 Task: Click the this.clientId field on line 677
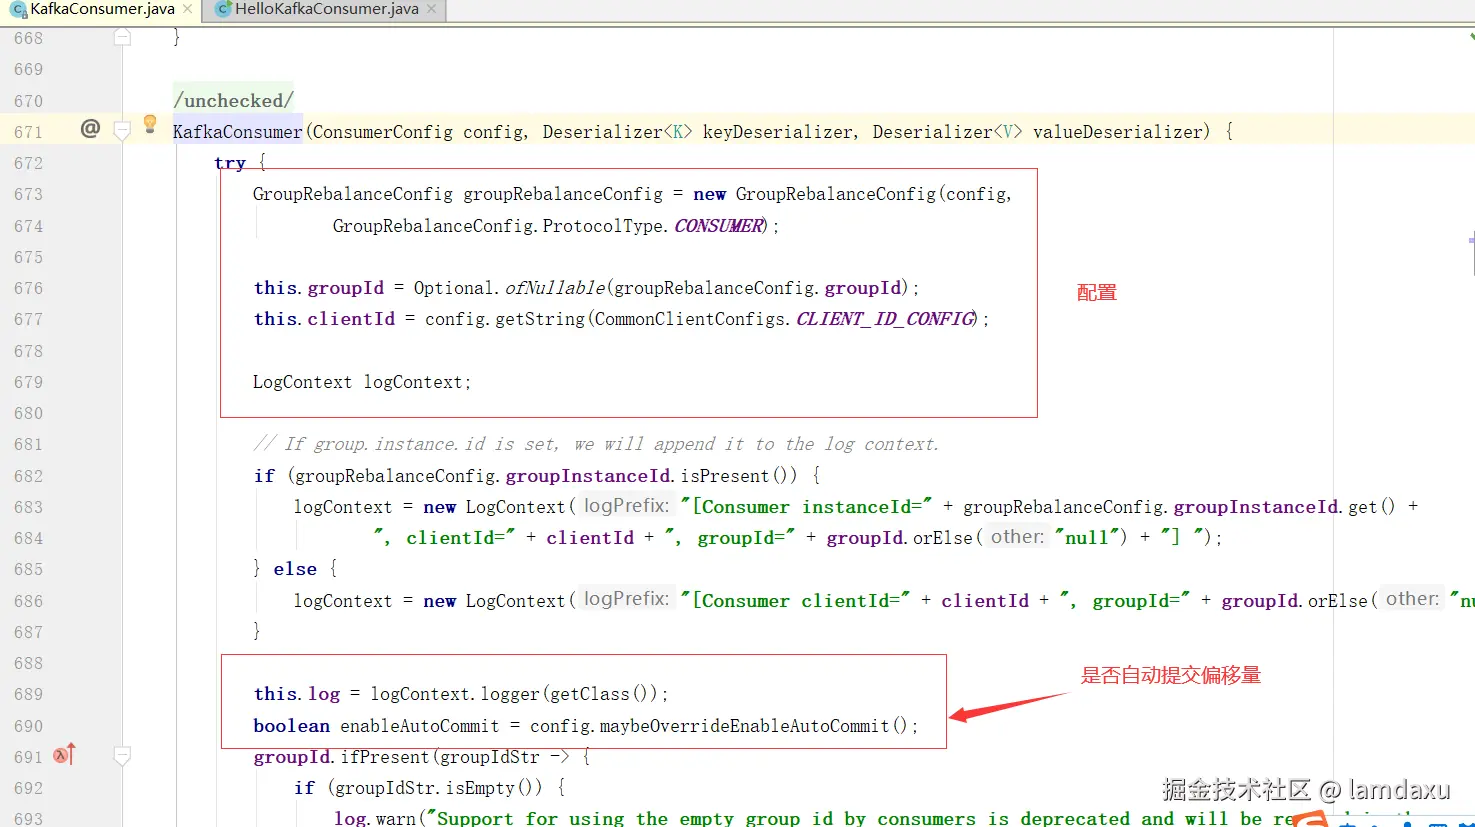pos(324,319)
